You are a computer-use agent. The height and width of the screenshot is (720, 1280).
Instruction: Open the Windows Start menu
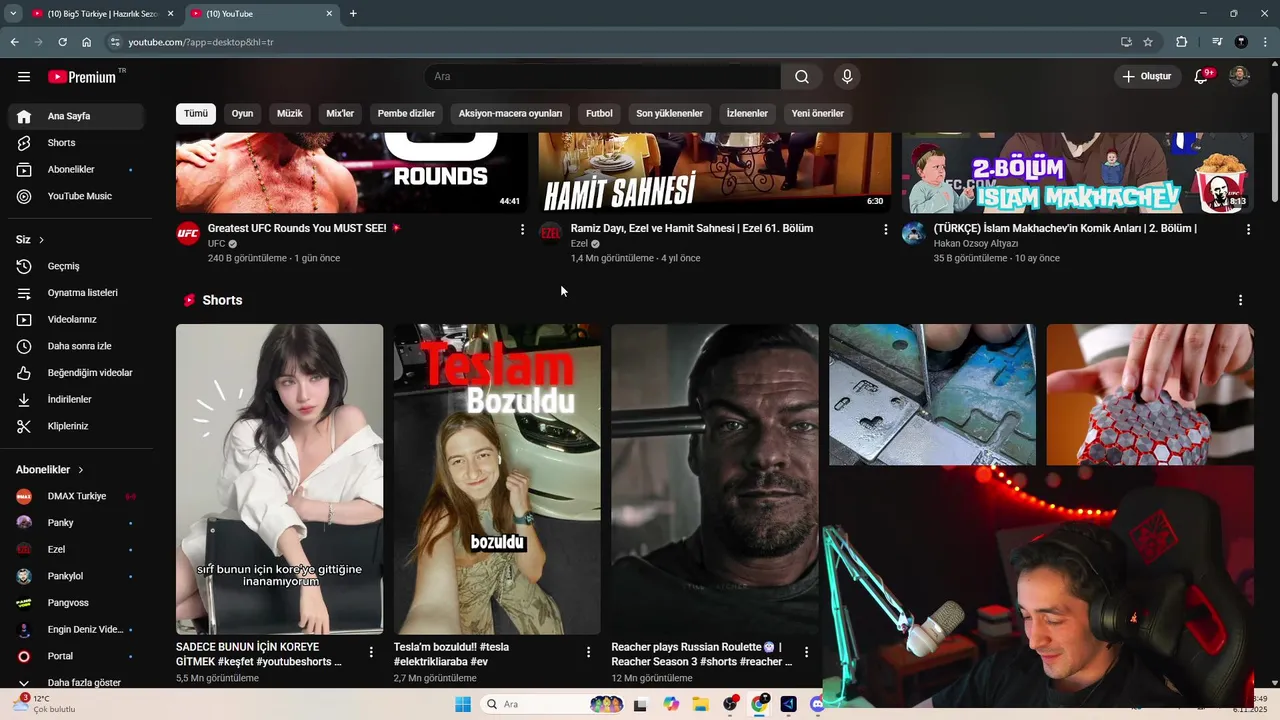(x=463, y=704)
